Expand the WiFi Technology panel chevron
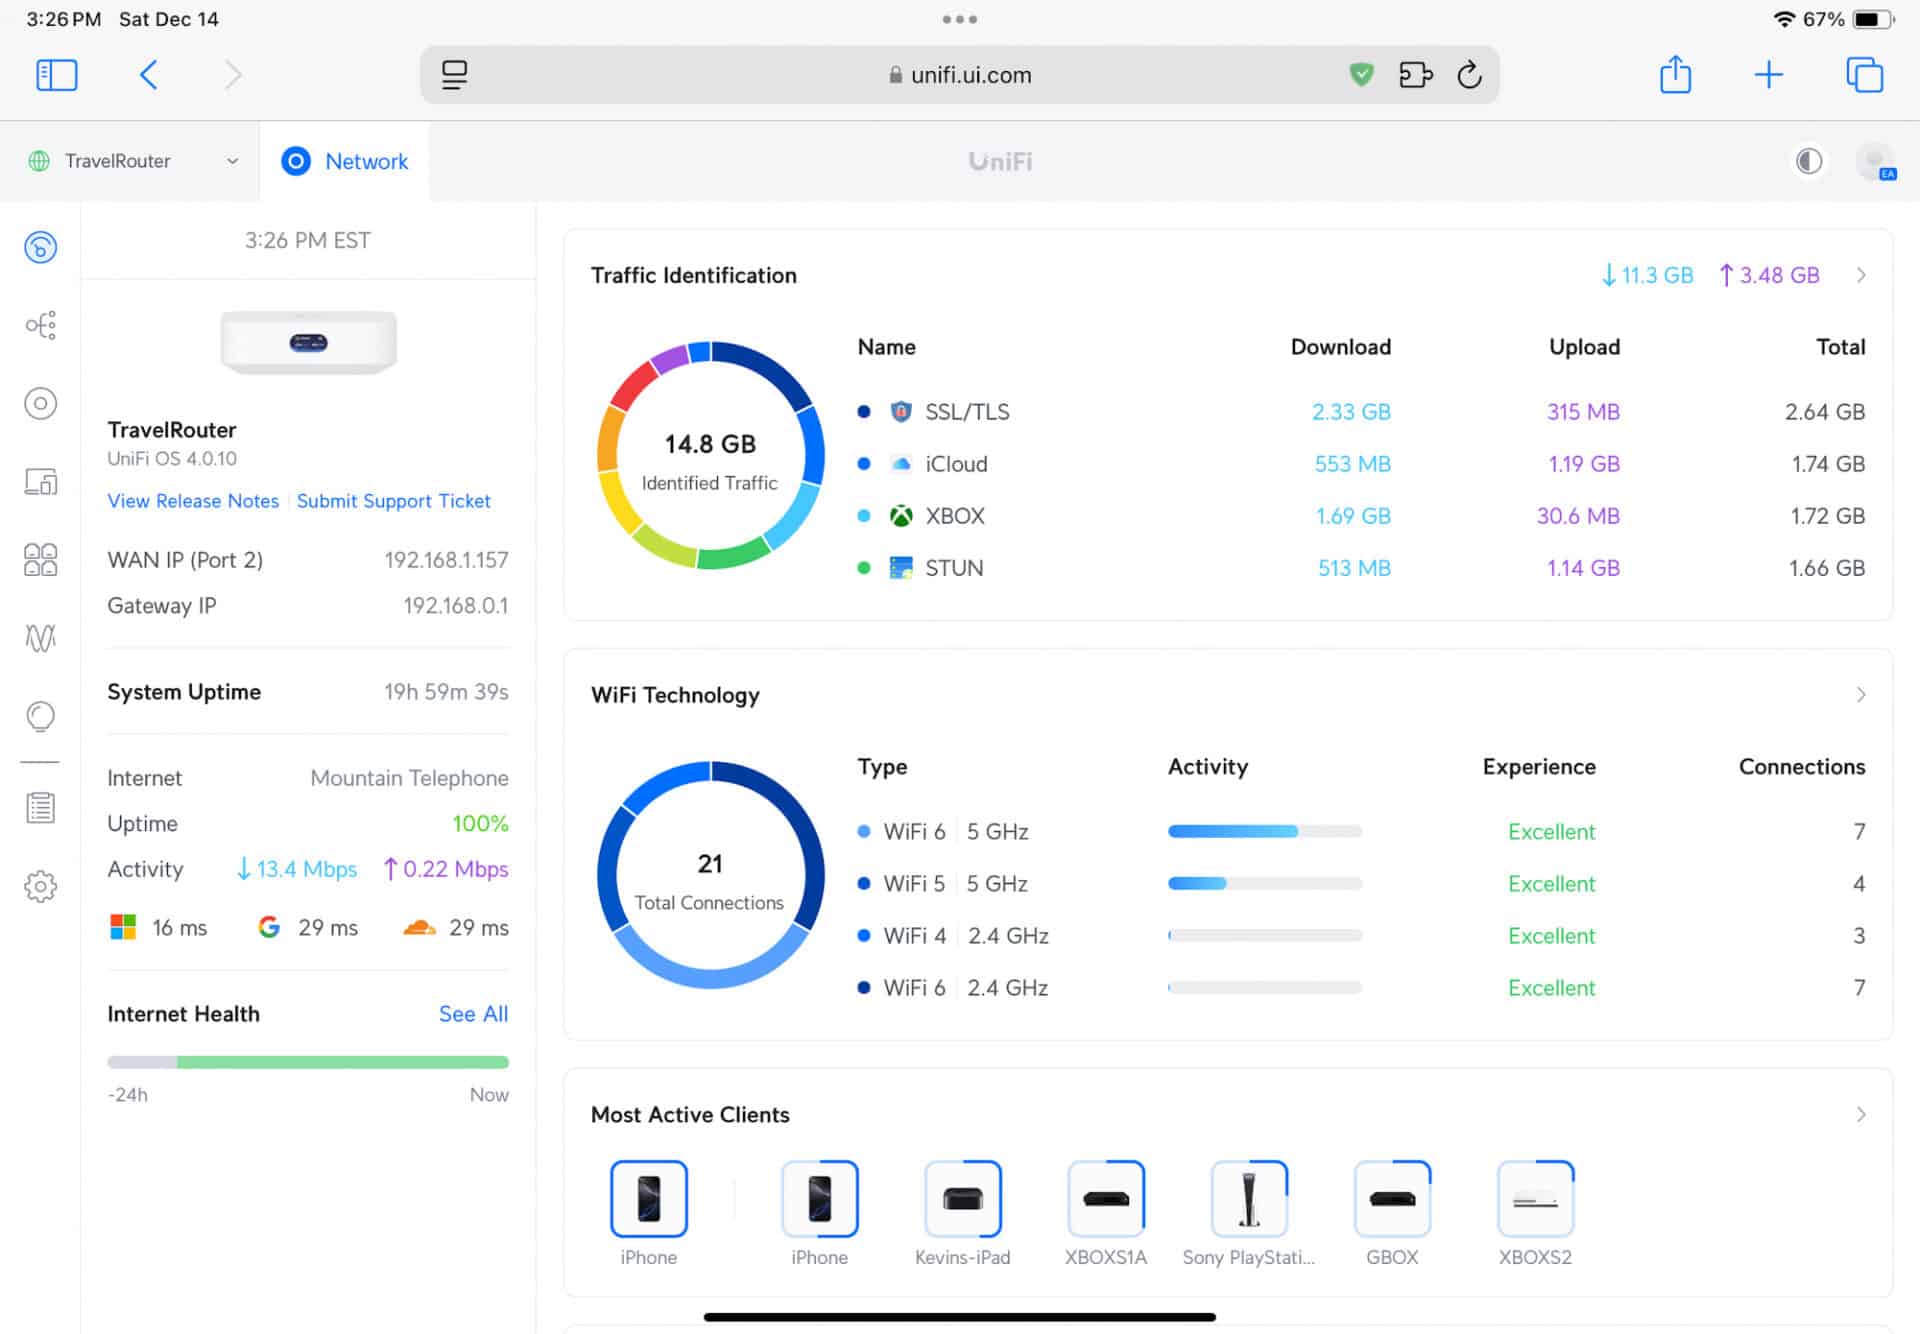1920x1334 pixels. click(1860, 694)
